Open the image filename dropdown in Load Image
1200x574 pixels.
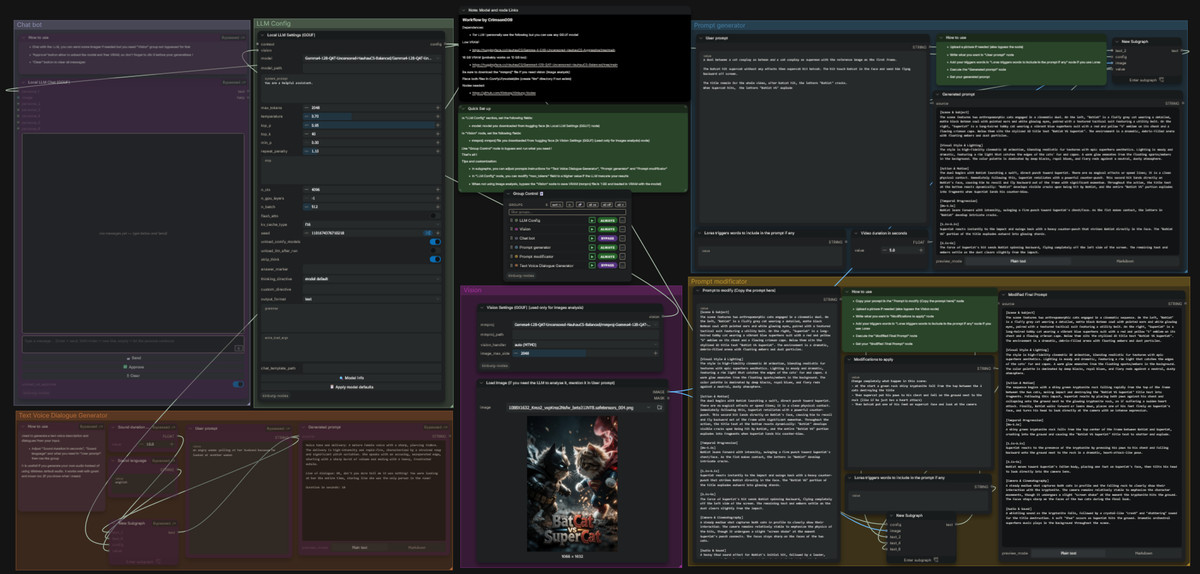click(x=579, y=407)
